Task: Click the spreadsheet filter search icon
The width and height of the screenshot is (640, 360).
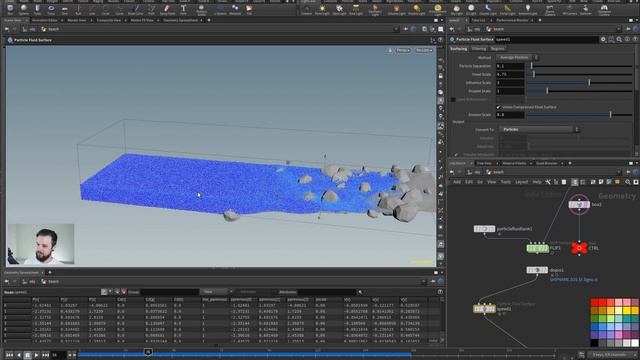Action: 360,292
